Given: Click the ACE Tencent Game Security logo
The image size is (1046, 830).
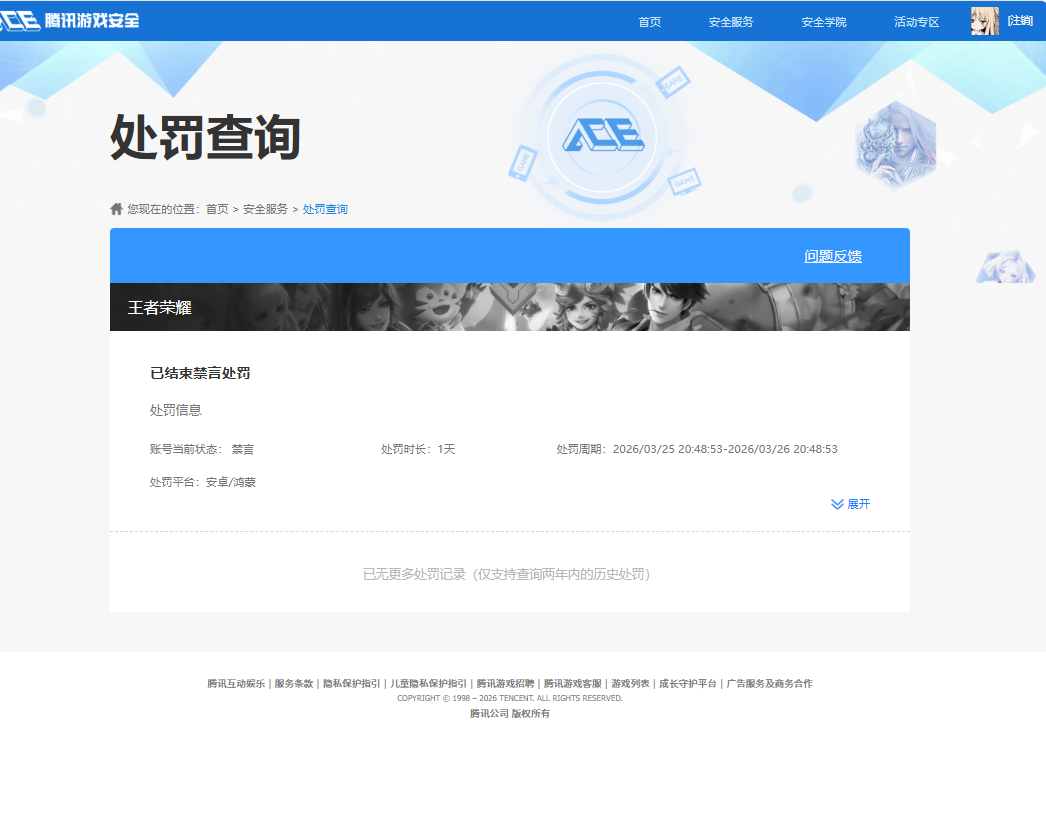Looking at the screenshot, I should 69,21.
